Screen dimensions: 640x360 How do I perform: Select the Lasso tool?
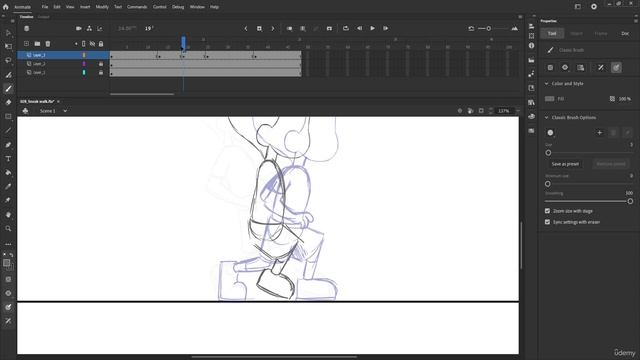tap(8, 60)
